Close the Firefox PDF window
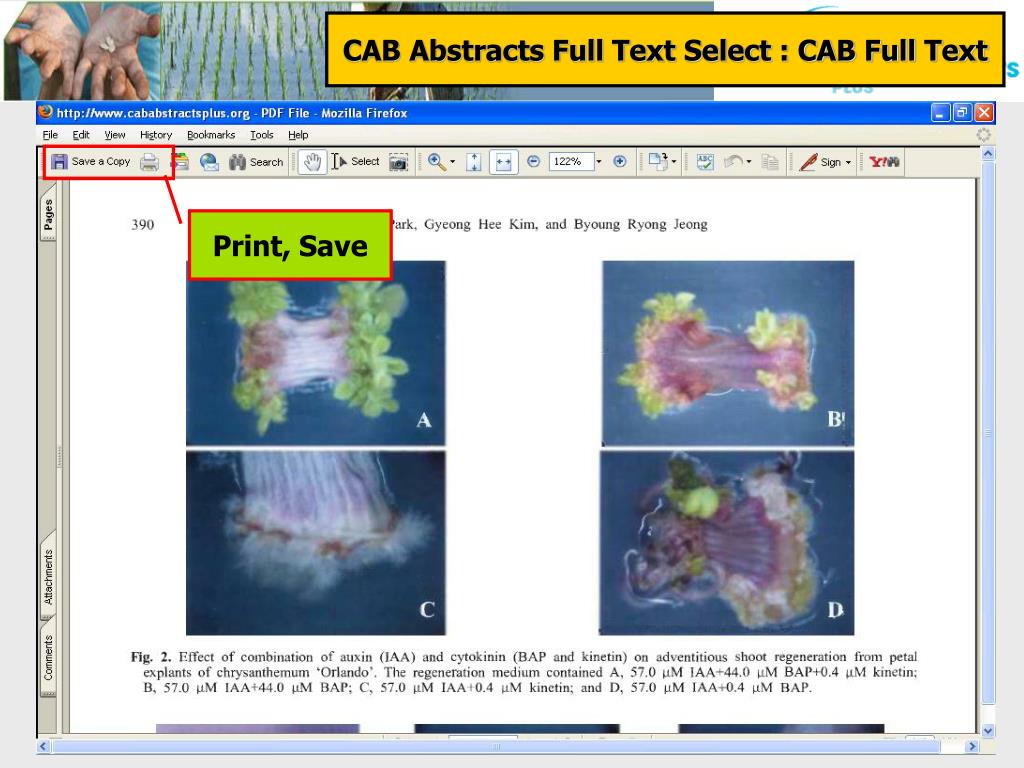Screen dimensions: 1024x768 coord(984,113)
